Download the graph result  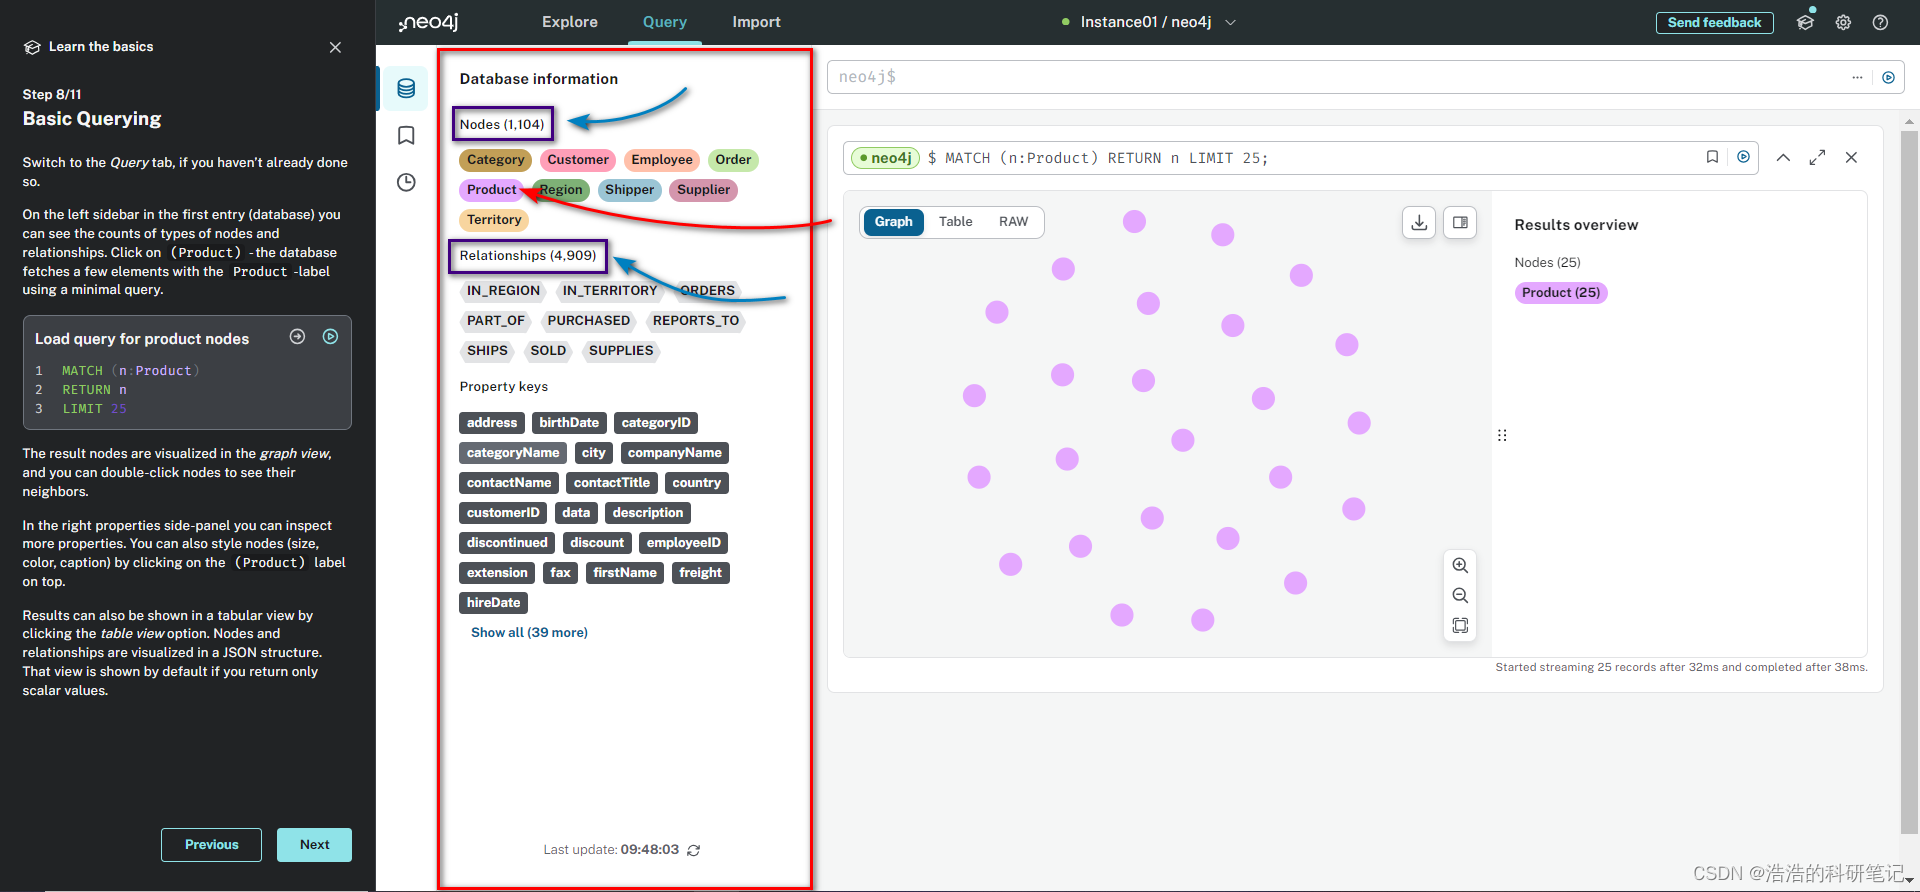click(x=1419, y=222)
